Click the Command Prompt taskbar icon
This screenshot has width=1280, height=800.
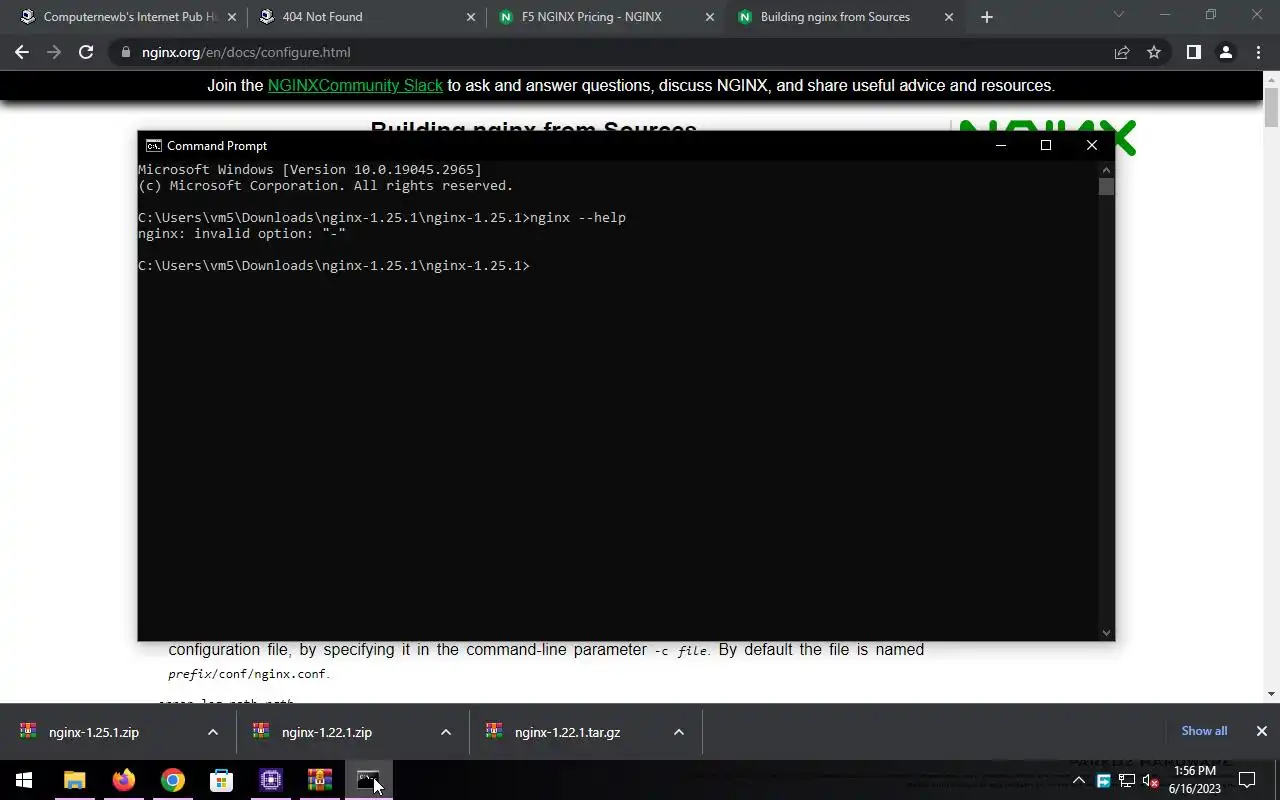pos(368,780)
